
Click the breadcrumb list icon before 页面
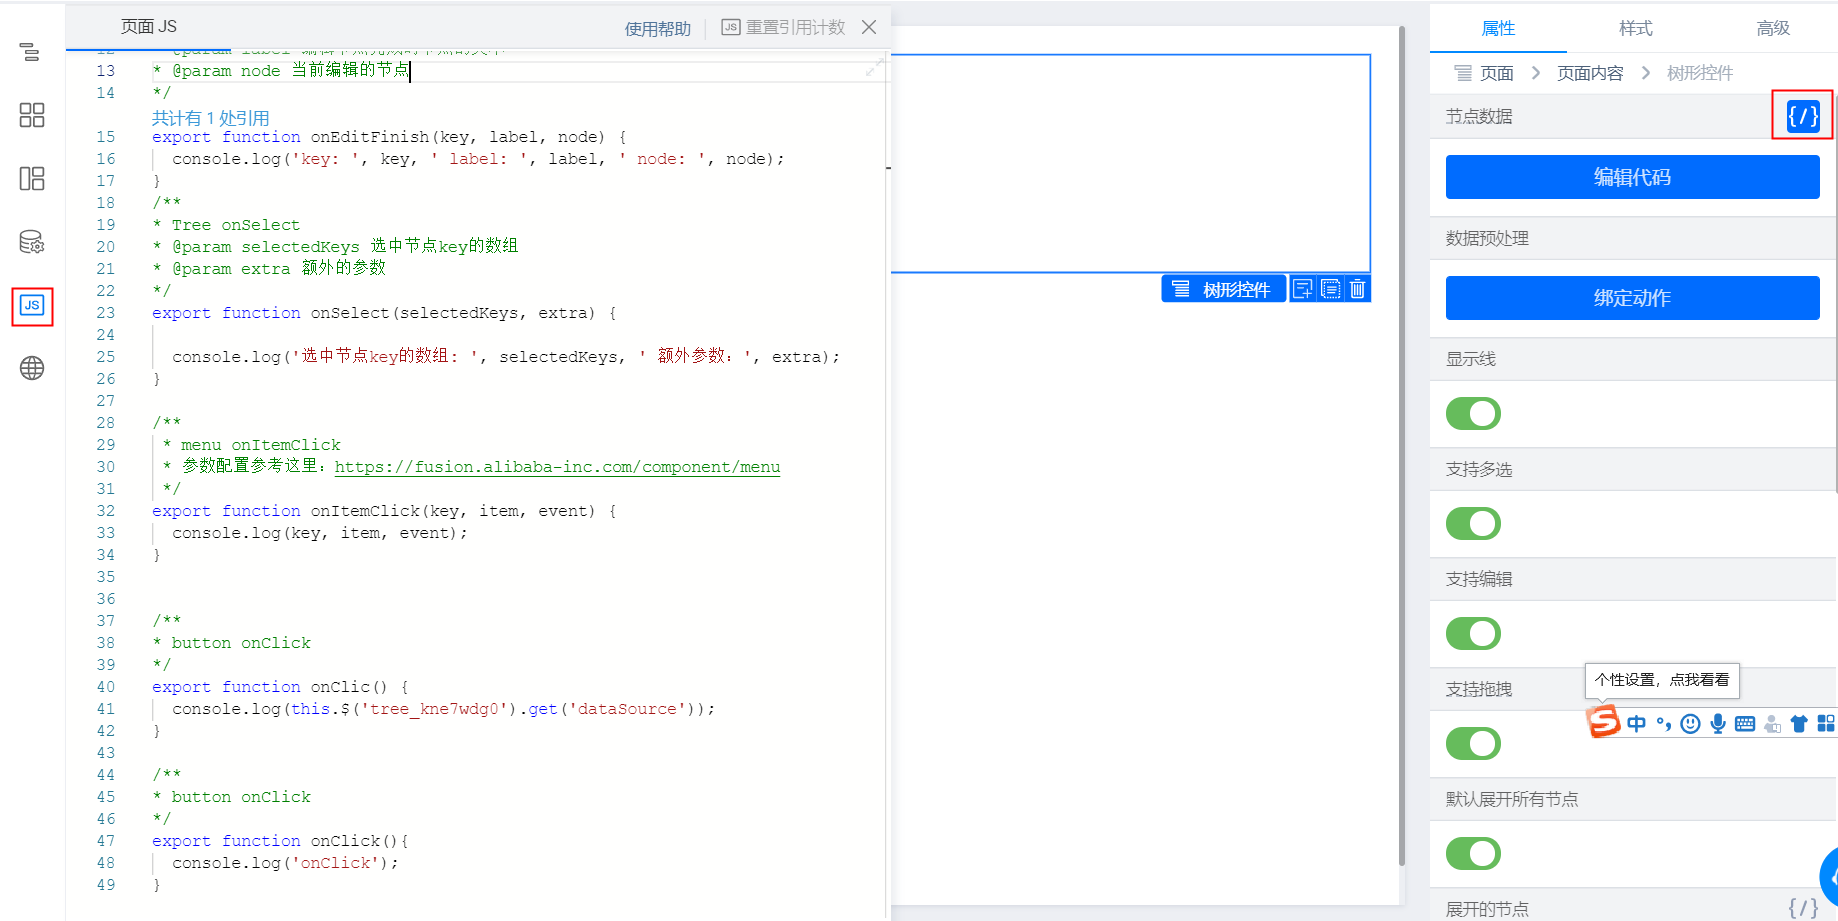(x=1462, y=73)
